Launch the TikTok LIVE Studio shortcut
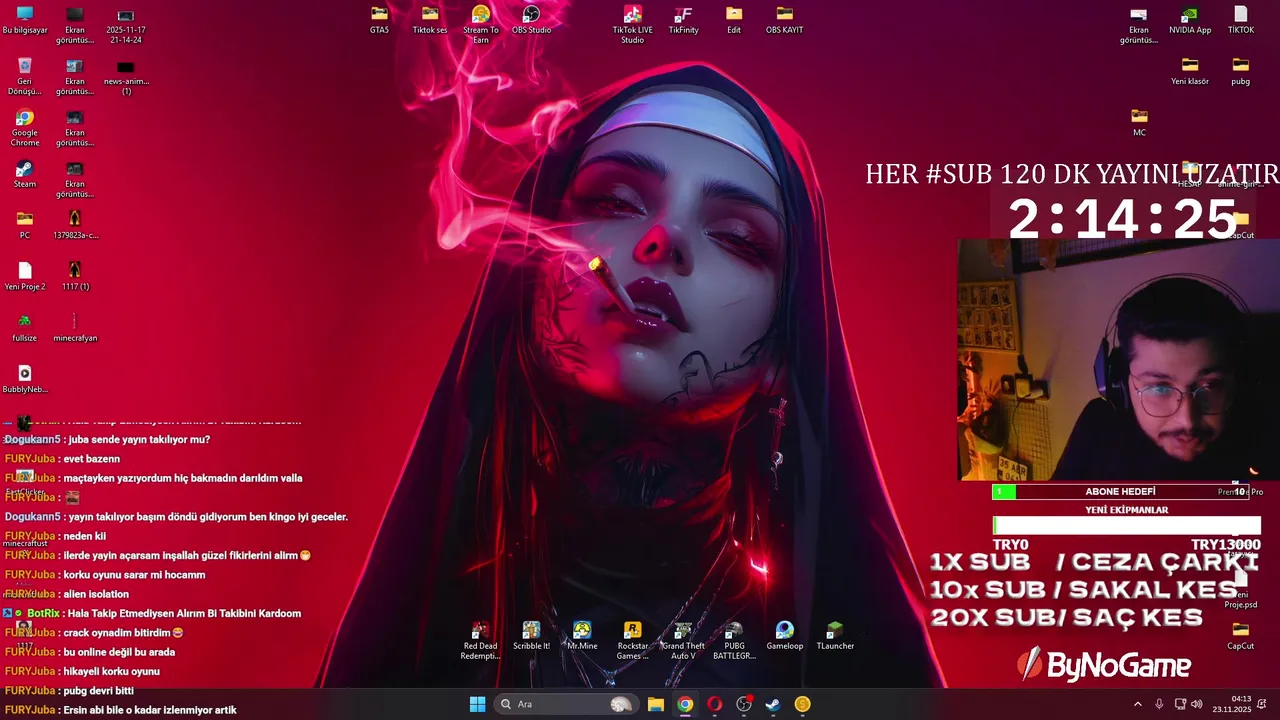This screenshot has height=720, width=1280. point(632,25)
